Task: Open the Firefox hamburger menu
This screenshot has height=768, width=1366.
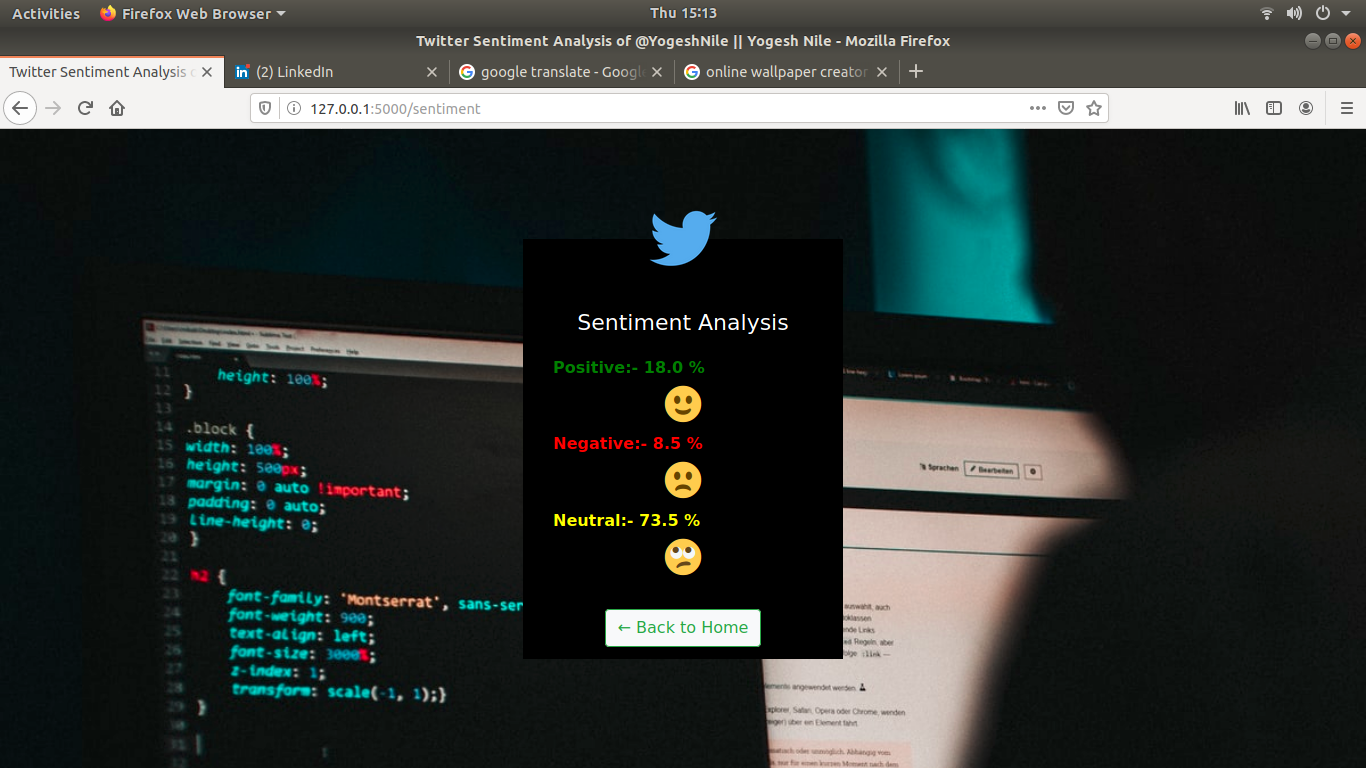Action: tap(1346, 108)
